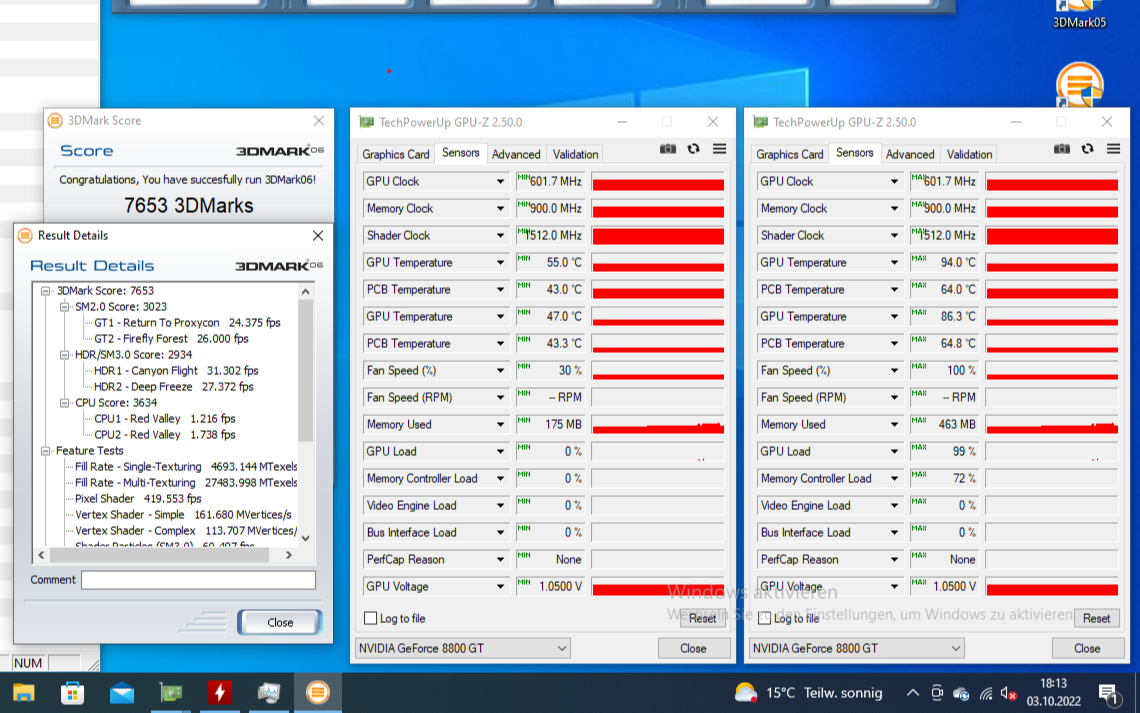
Task: Switch to Graphics Card tab in left GPU-Z
Action: click(396, 154)
